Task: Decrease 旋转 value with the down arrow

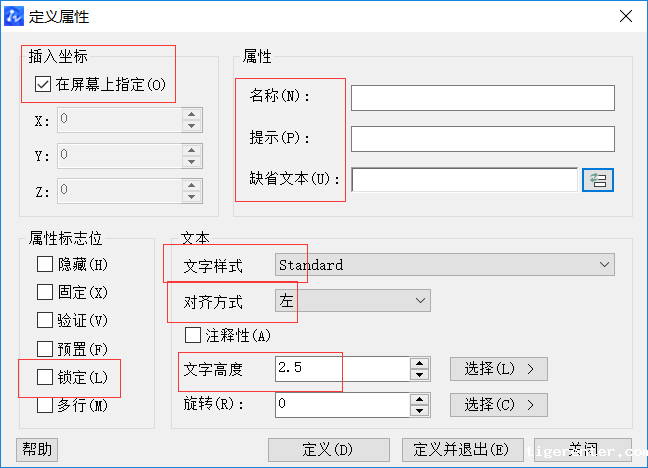Action: tap(420, 410)
